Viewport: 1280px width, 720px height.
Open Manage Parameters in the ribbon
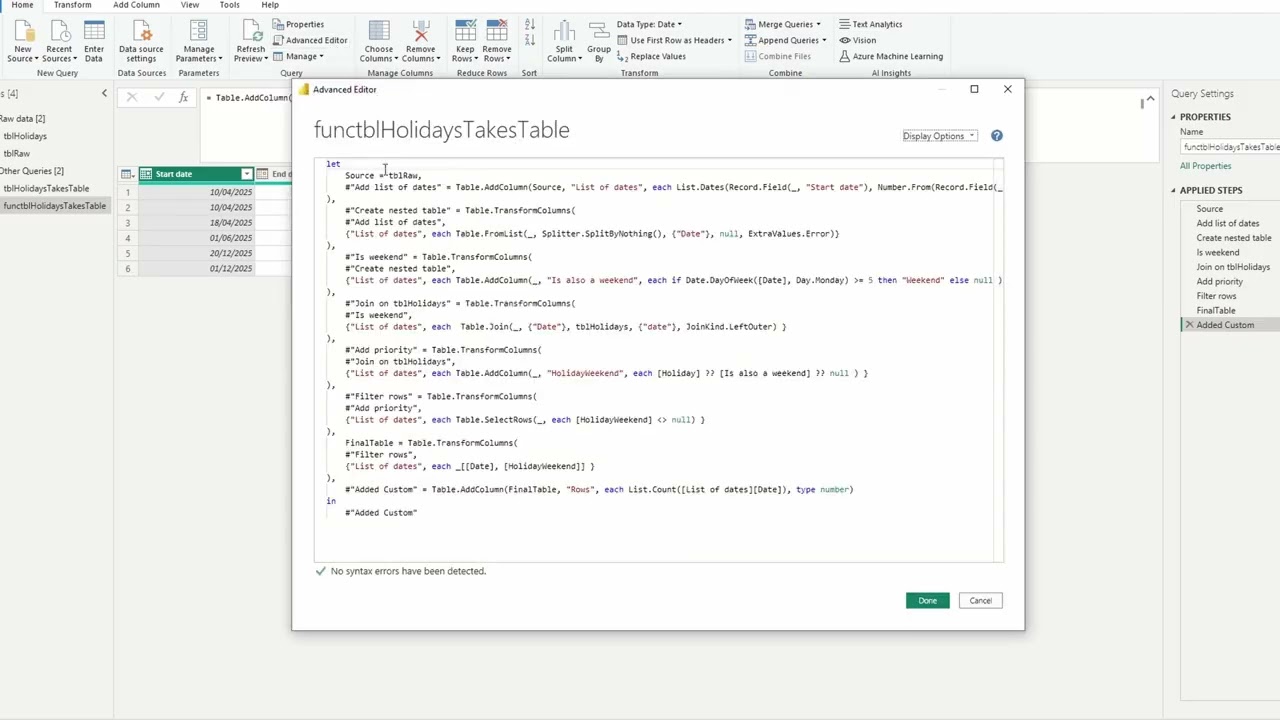click(198, 42)
